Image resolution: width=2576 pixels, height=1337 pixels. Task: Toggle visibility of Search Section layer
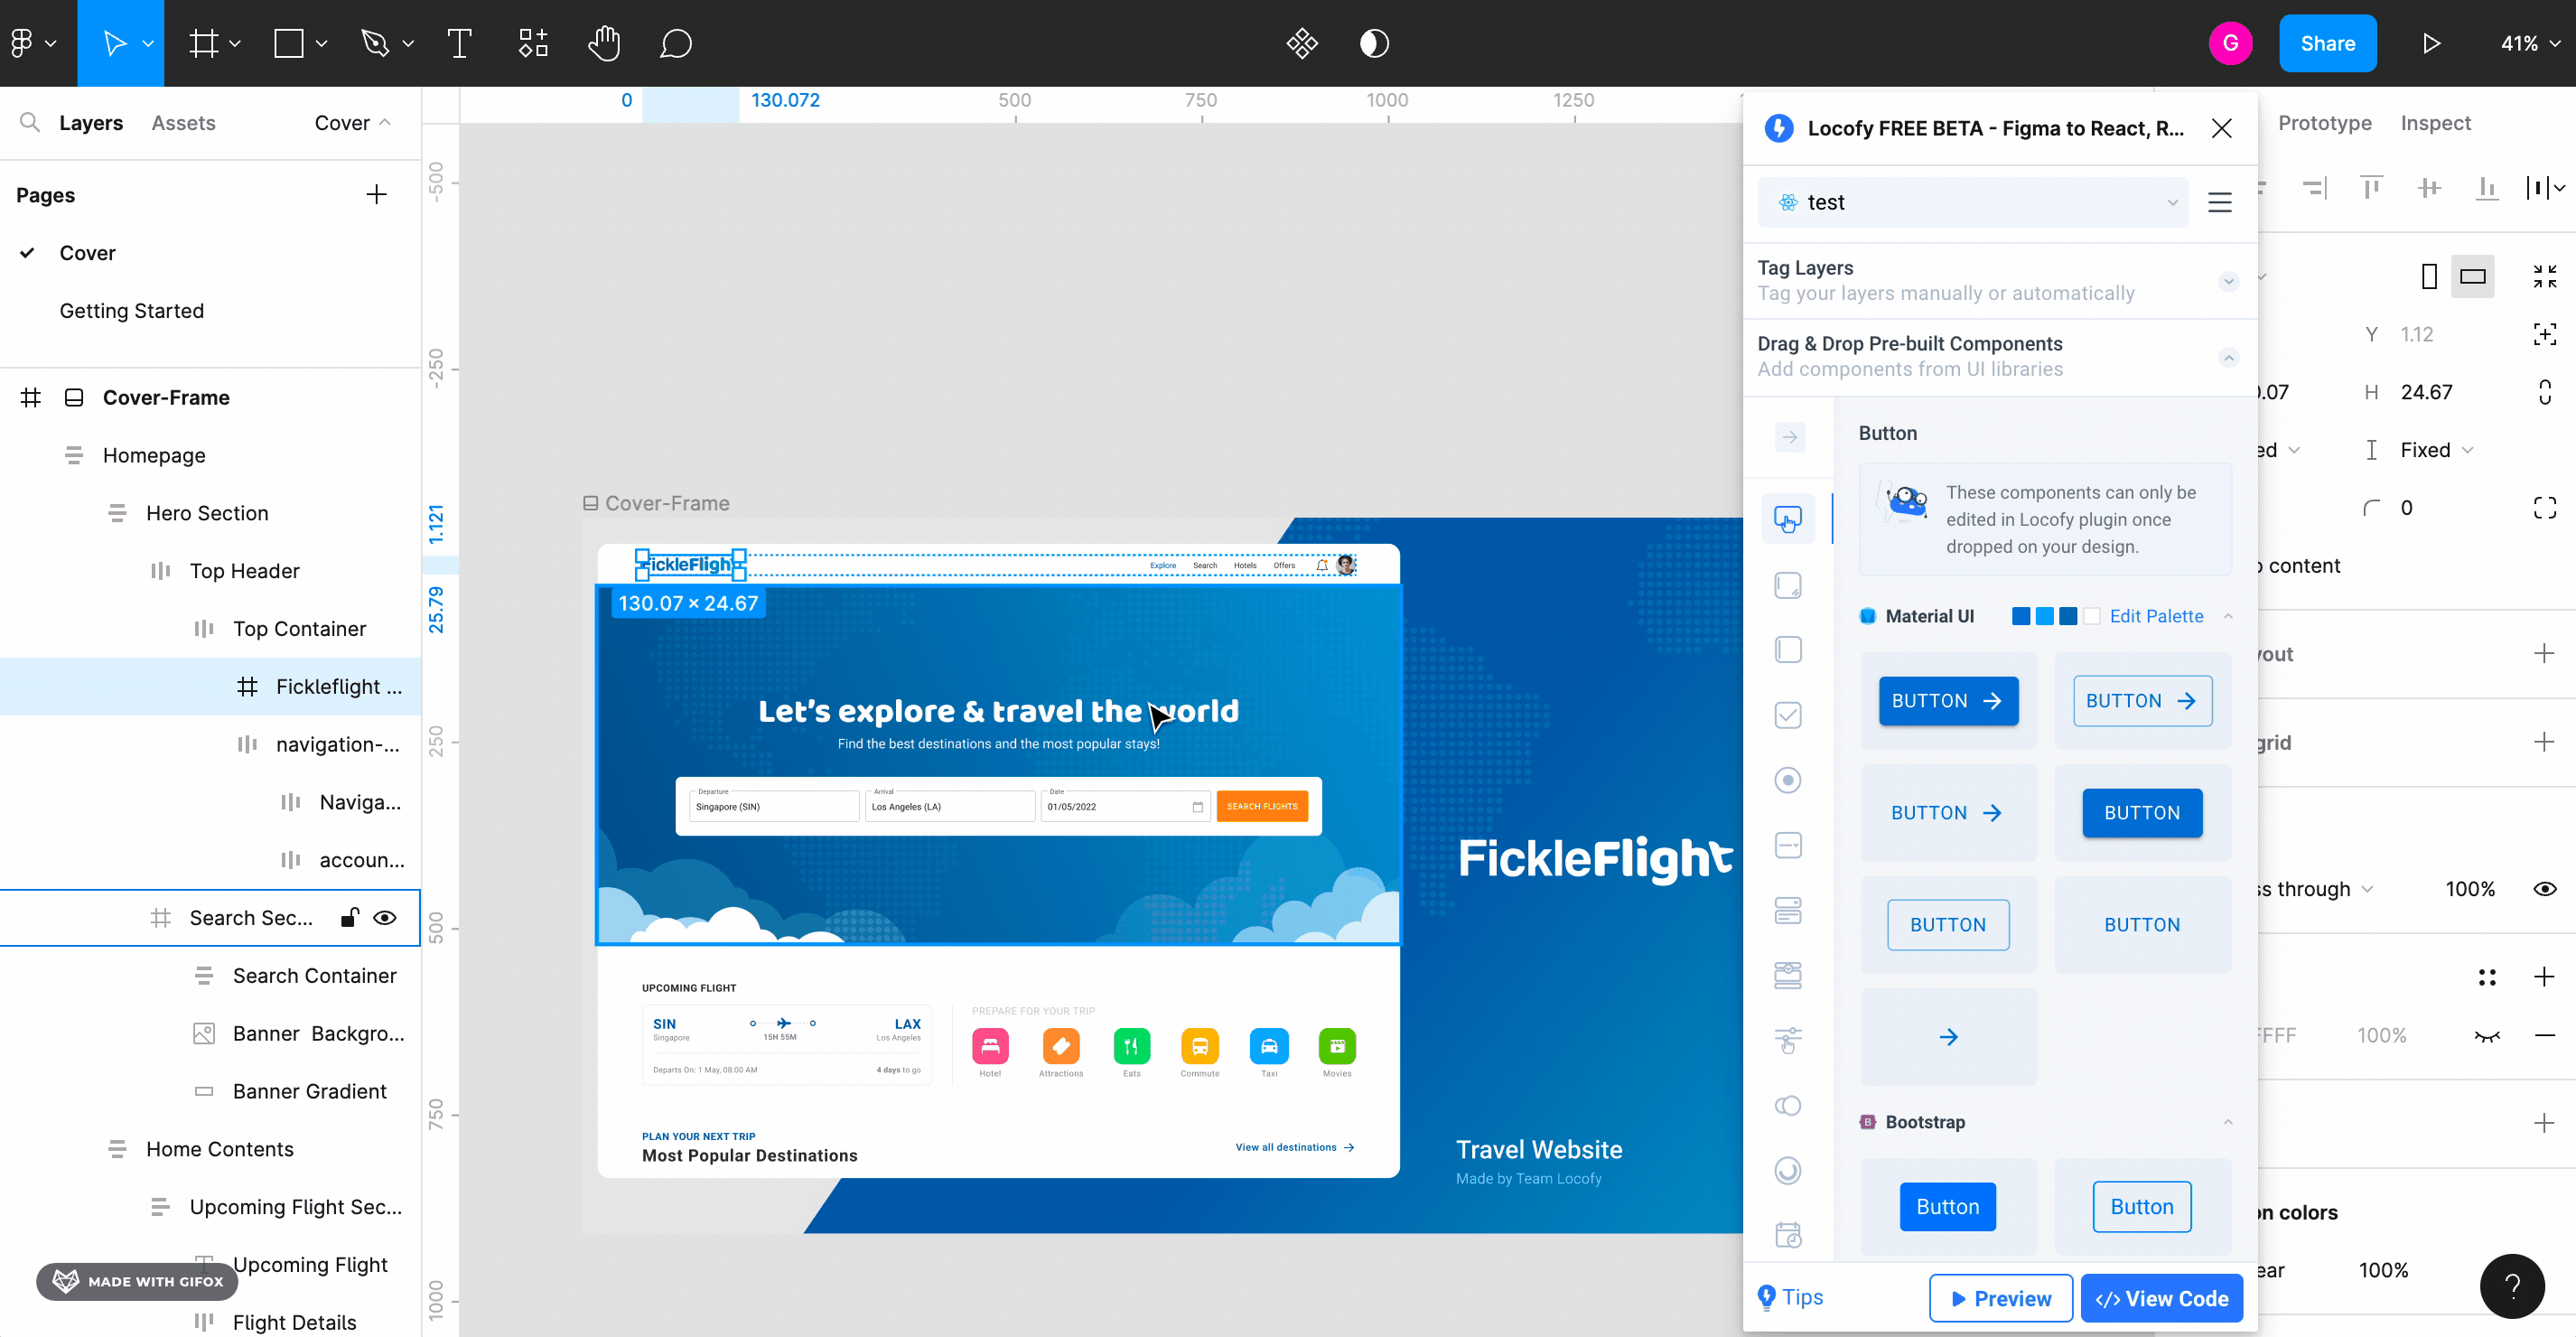tap(385, 917)
